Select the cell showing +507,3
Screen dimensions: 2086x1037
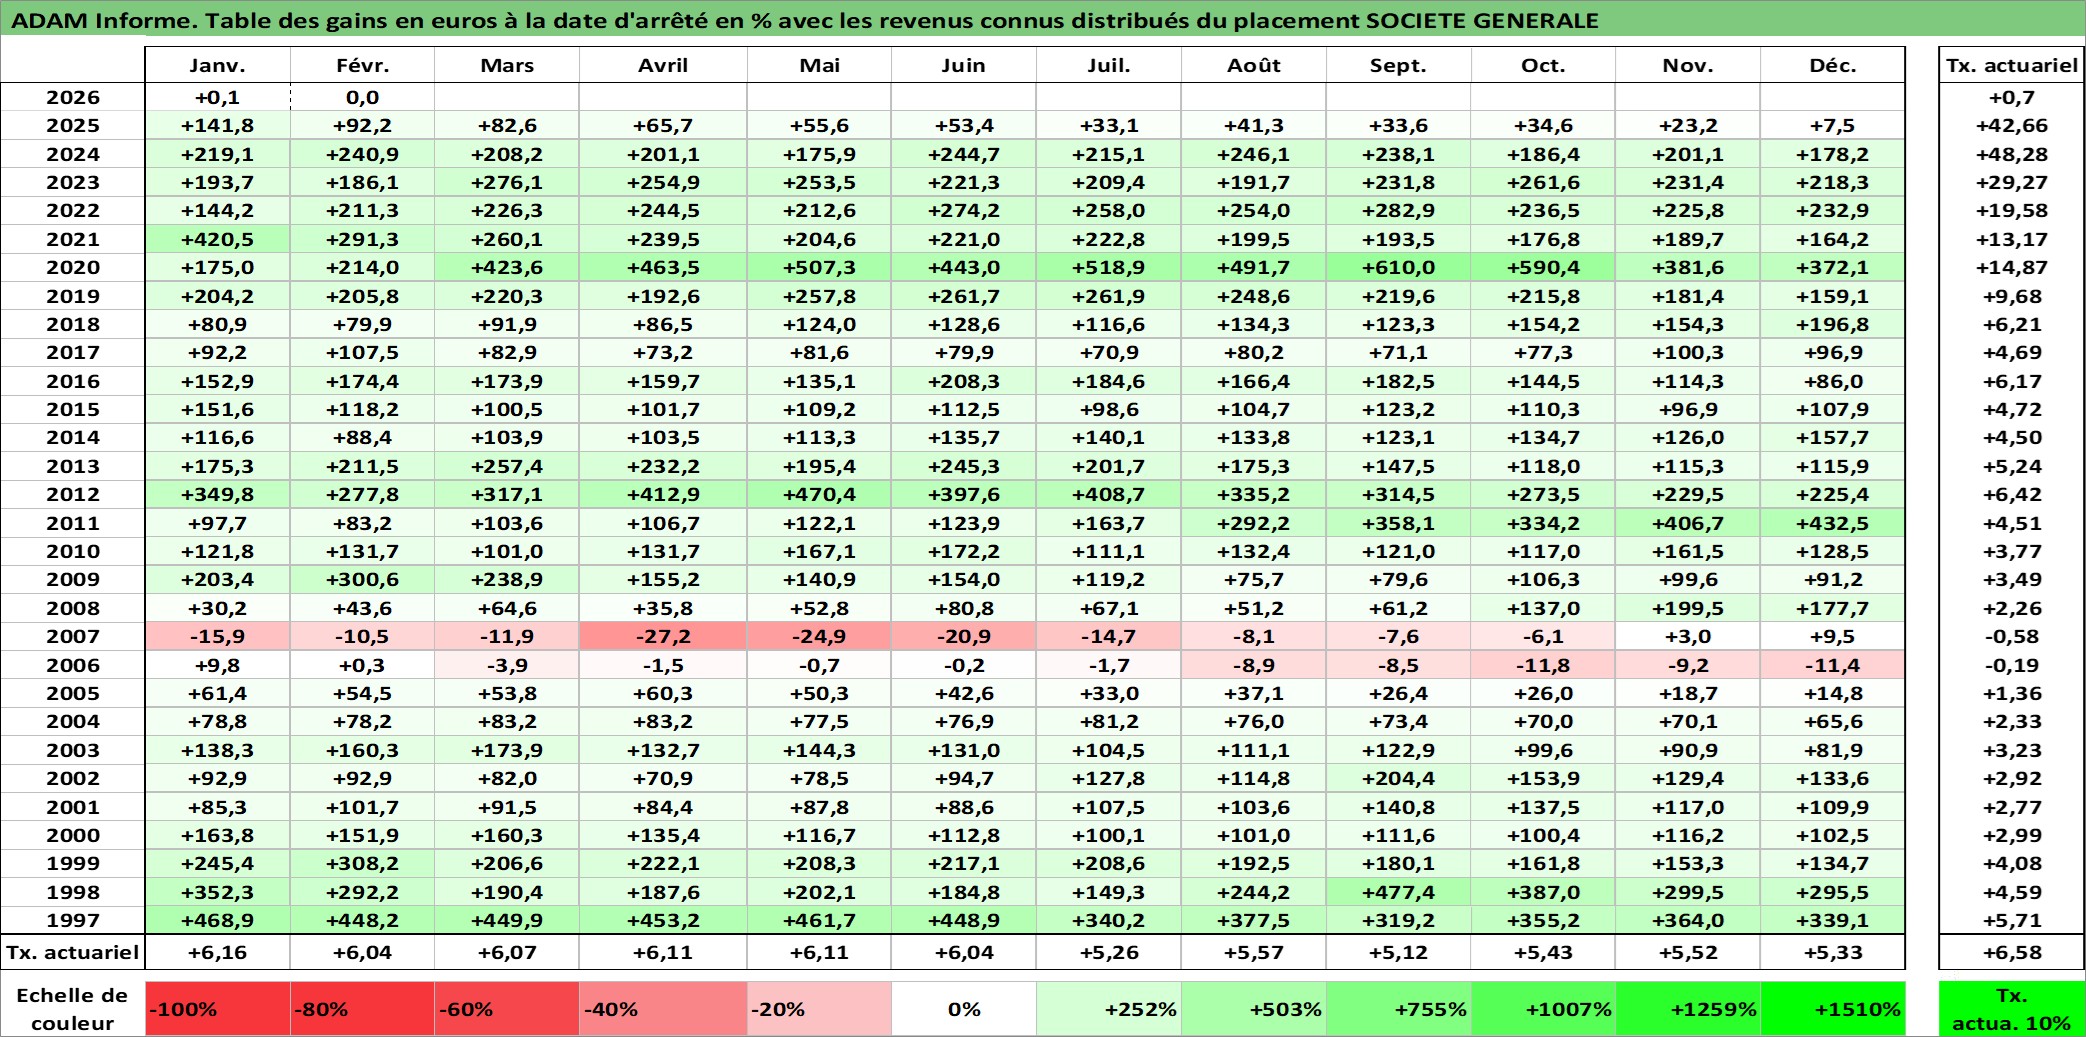point(819,267)
